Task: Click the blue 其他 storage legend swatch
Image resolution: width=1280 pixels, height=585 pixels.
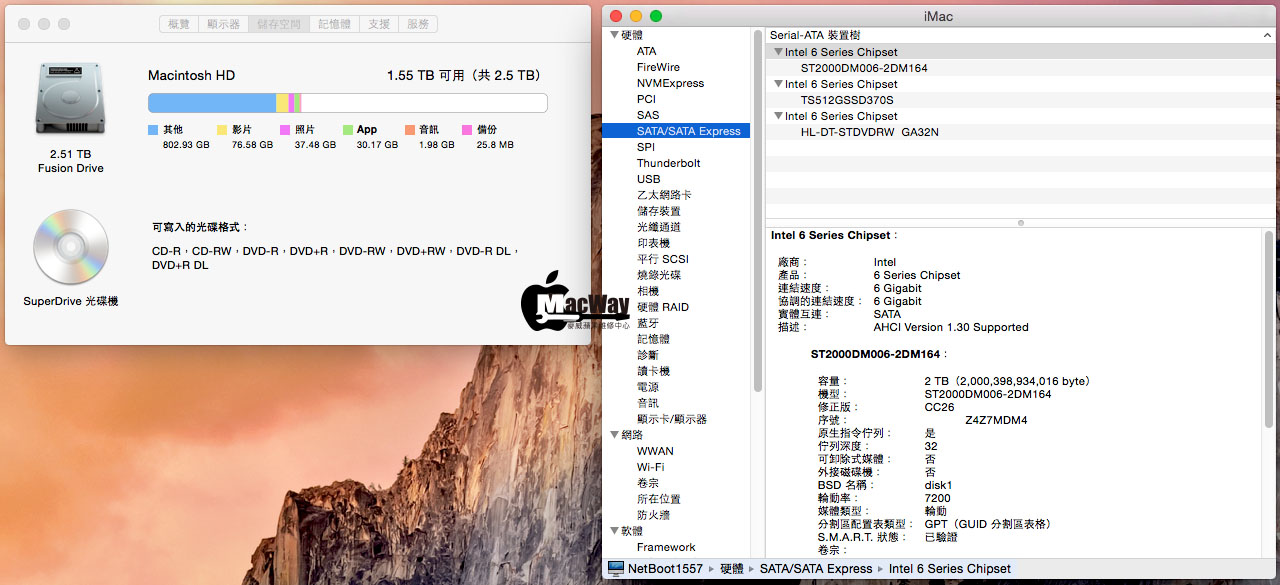Action: tap(153, 130)
